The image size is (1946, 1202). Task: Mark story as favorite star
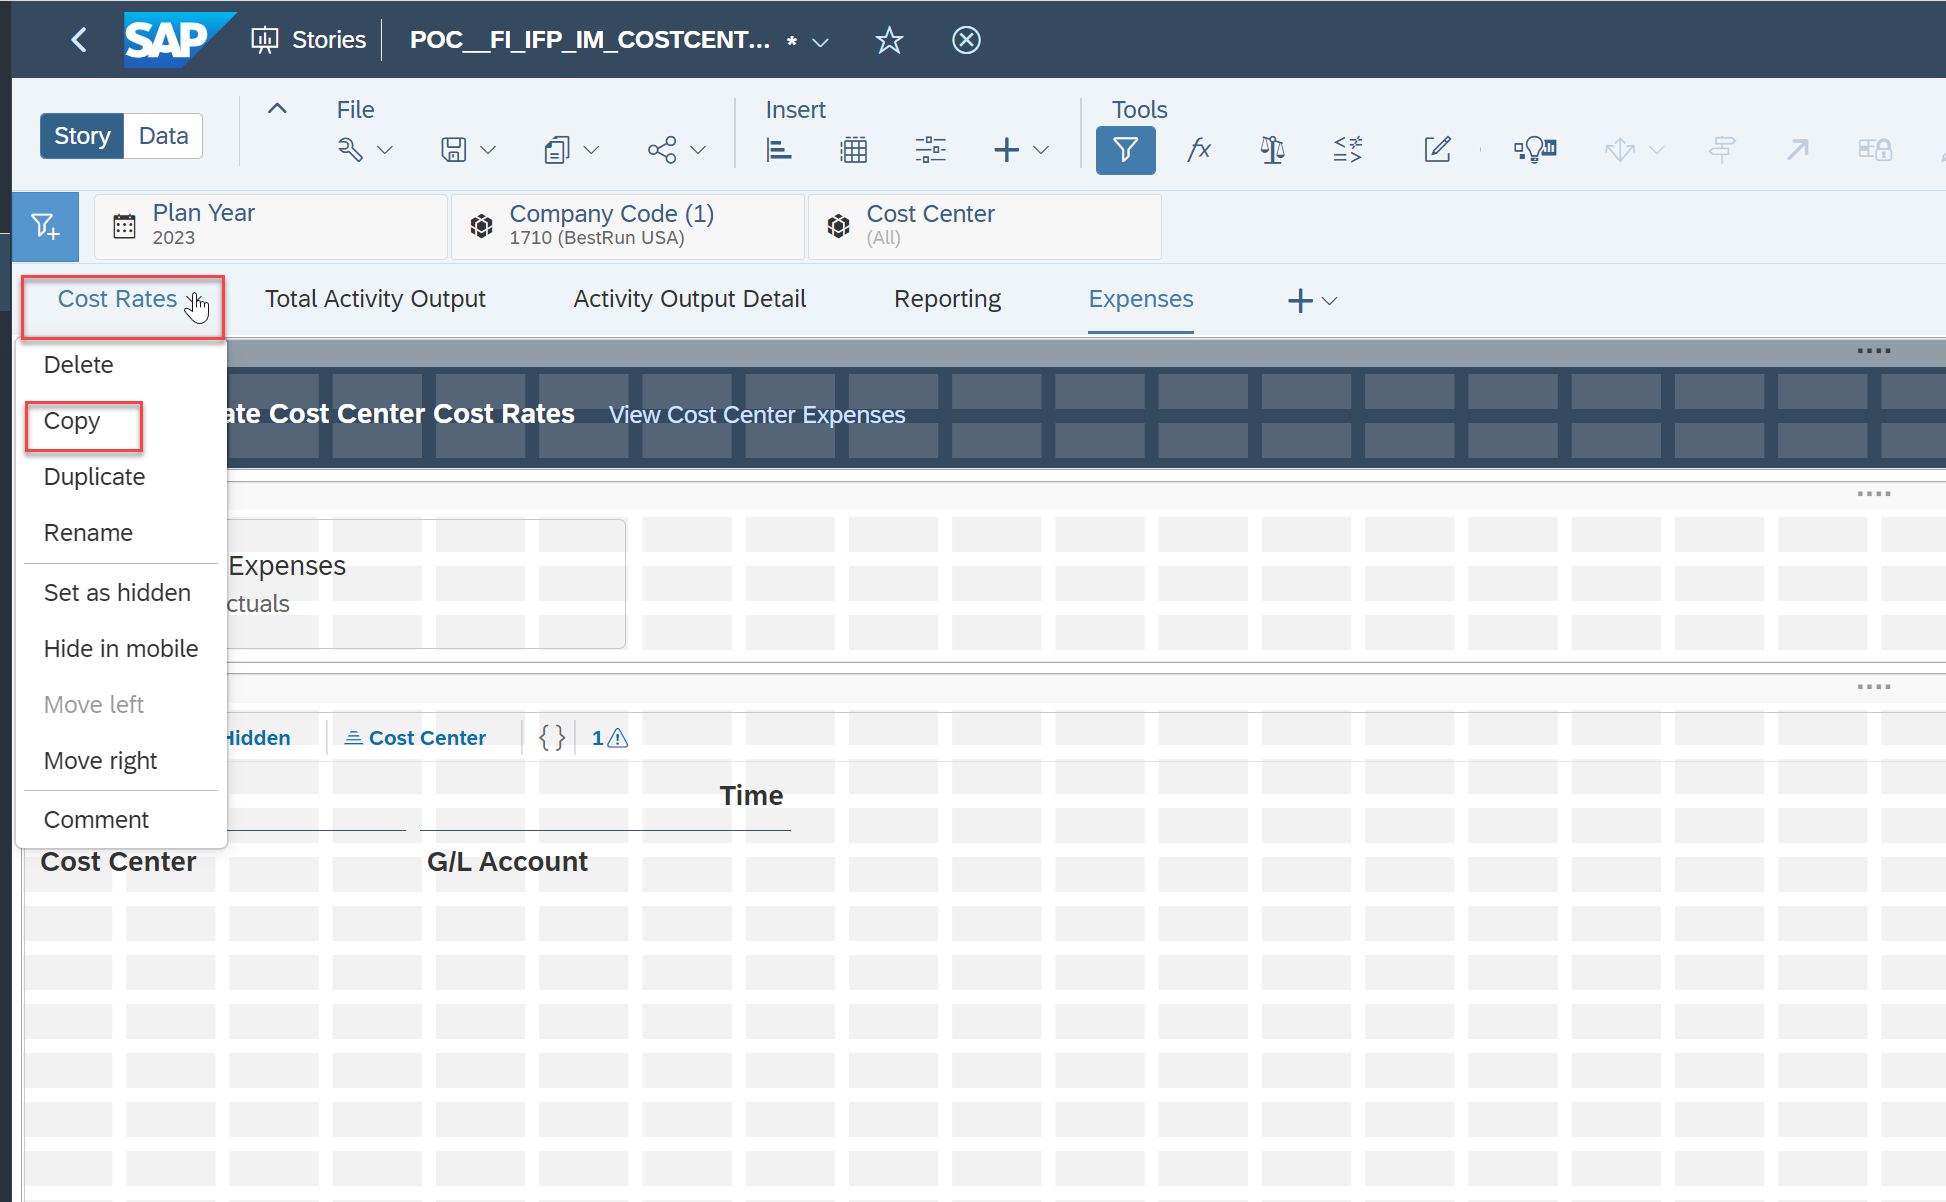coord(888,40)
